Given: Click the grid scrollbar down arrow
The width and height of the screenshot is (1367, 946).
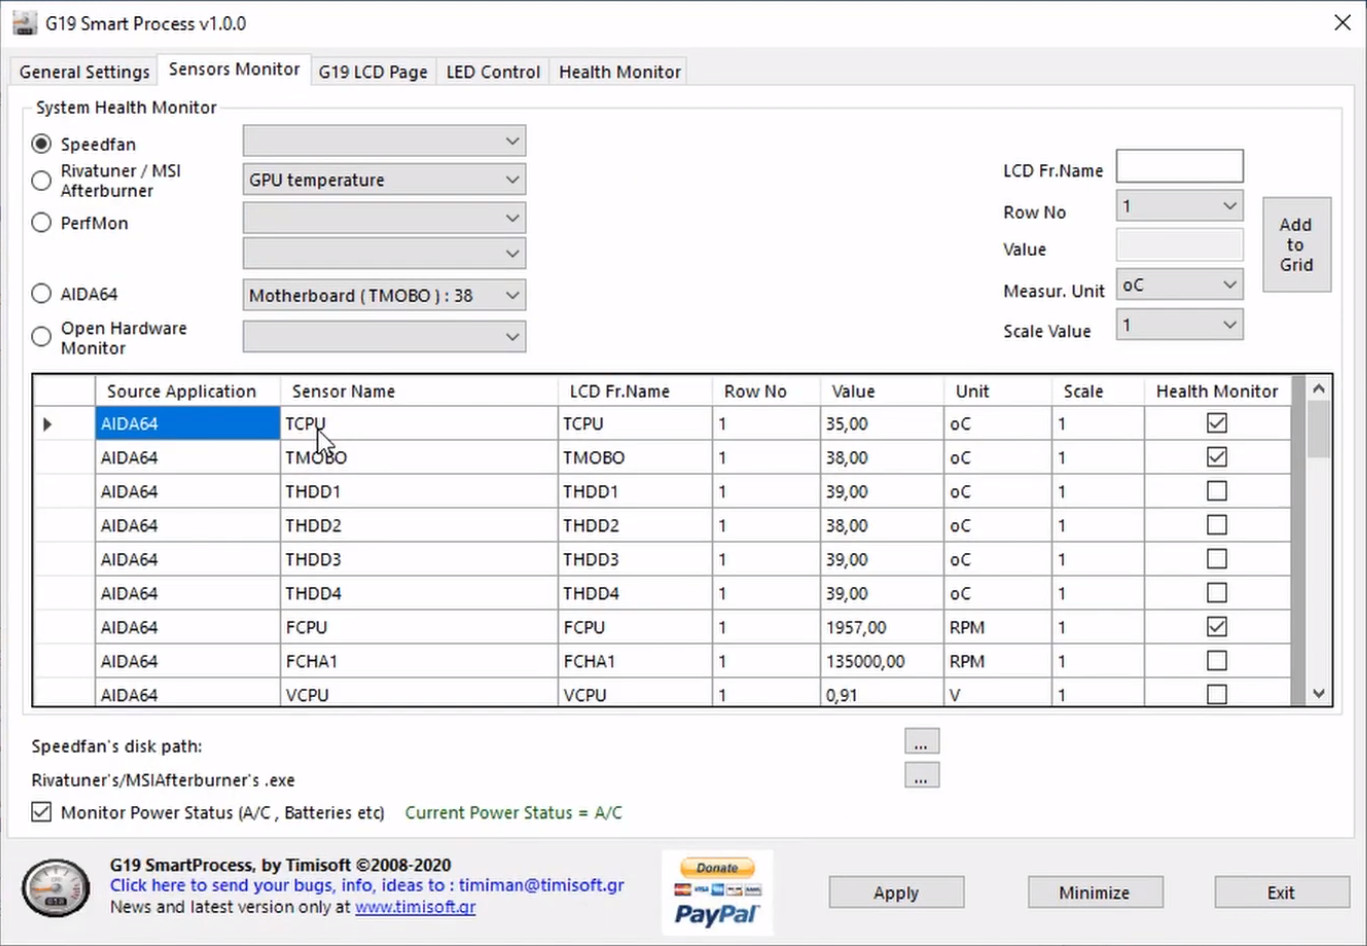Looking at the screenshot, I should coord(1319,693).
